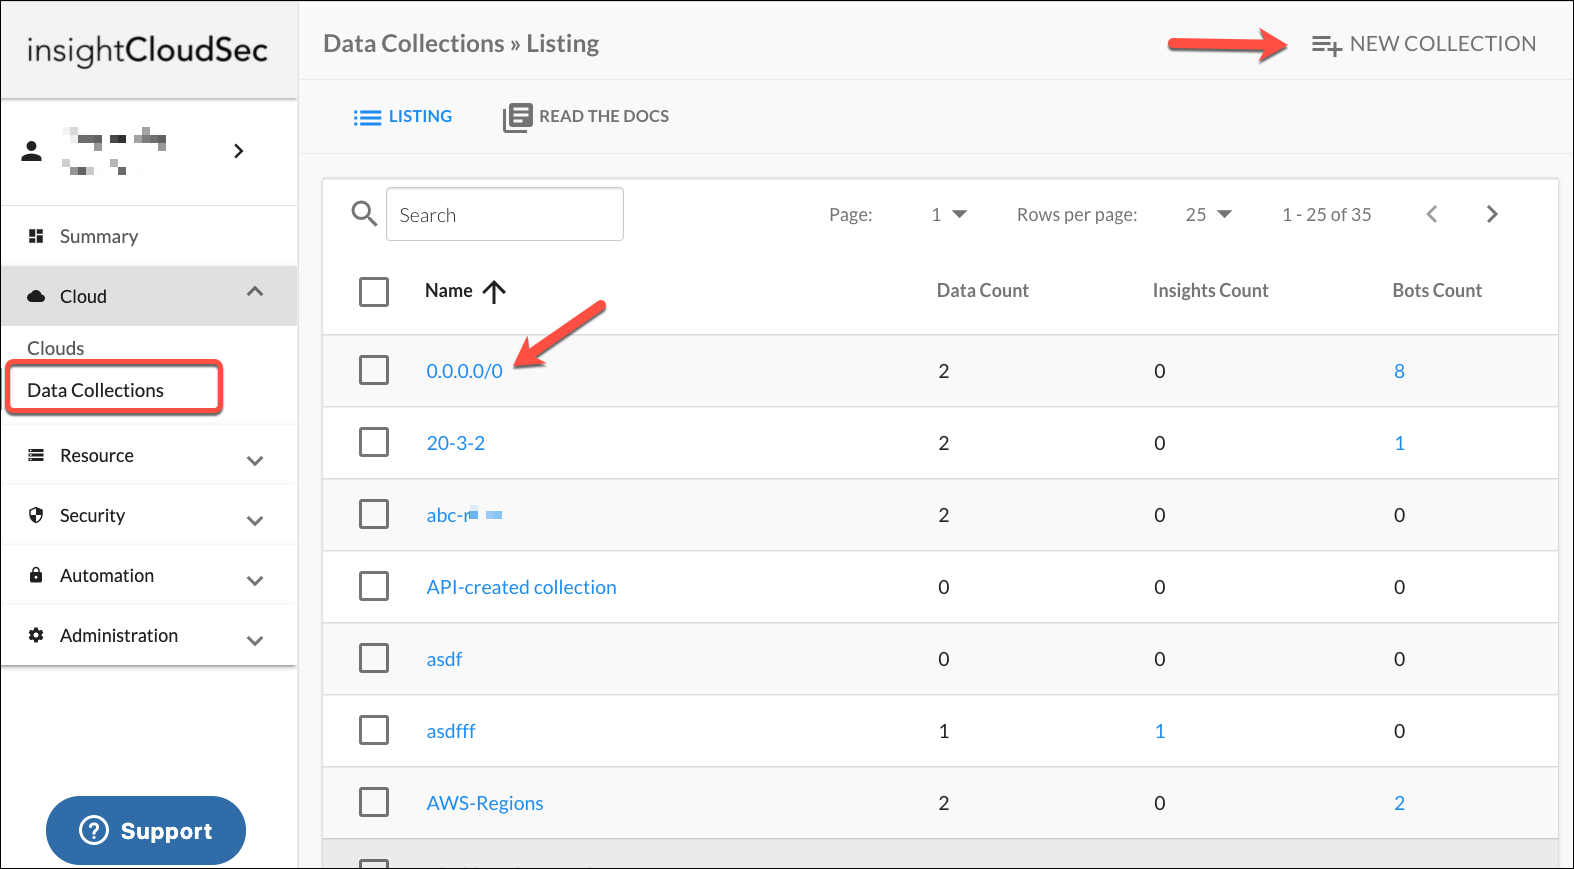
Task: Click the Administration gear icon
Action: tap(36, 635)
